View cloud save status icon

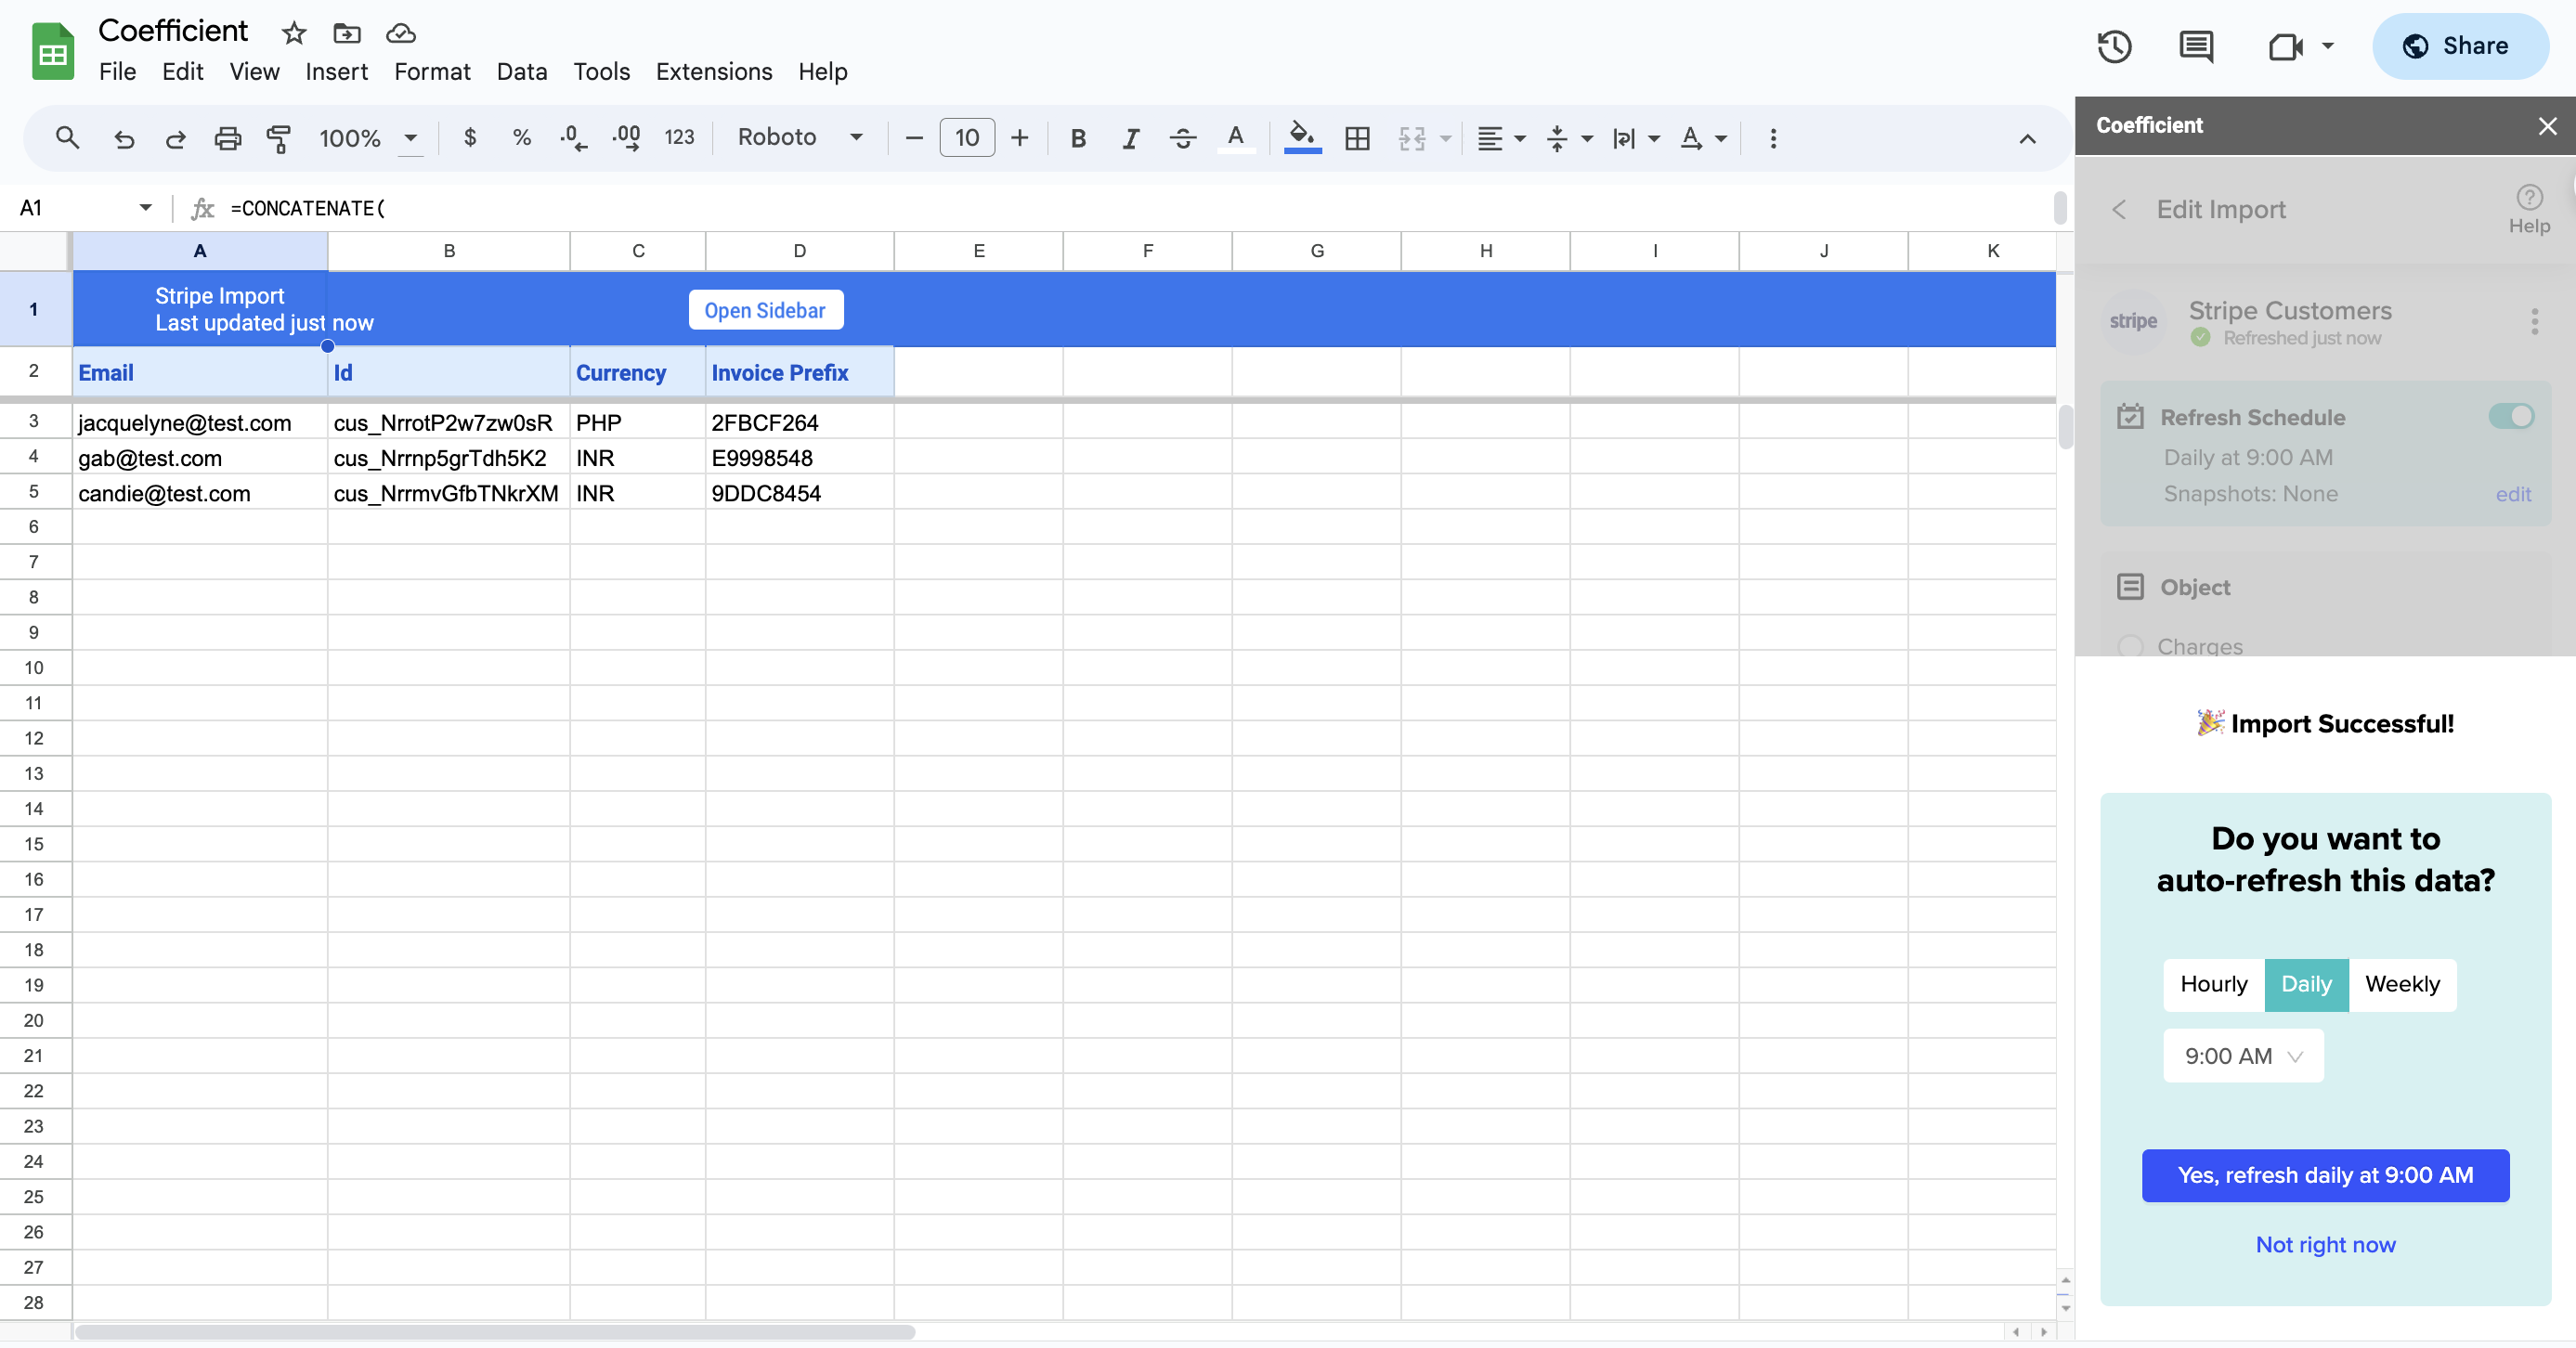[x=401, y=33]
